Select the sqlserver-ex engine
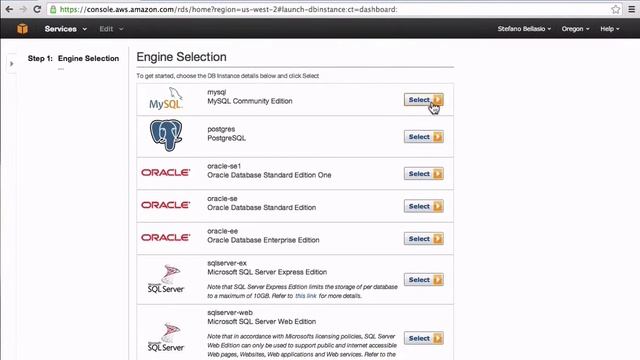Image resolution: width=640 pixels, height=360 pixels. pos(424,280)
